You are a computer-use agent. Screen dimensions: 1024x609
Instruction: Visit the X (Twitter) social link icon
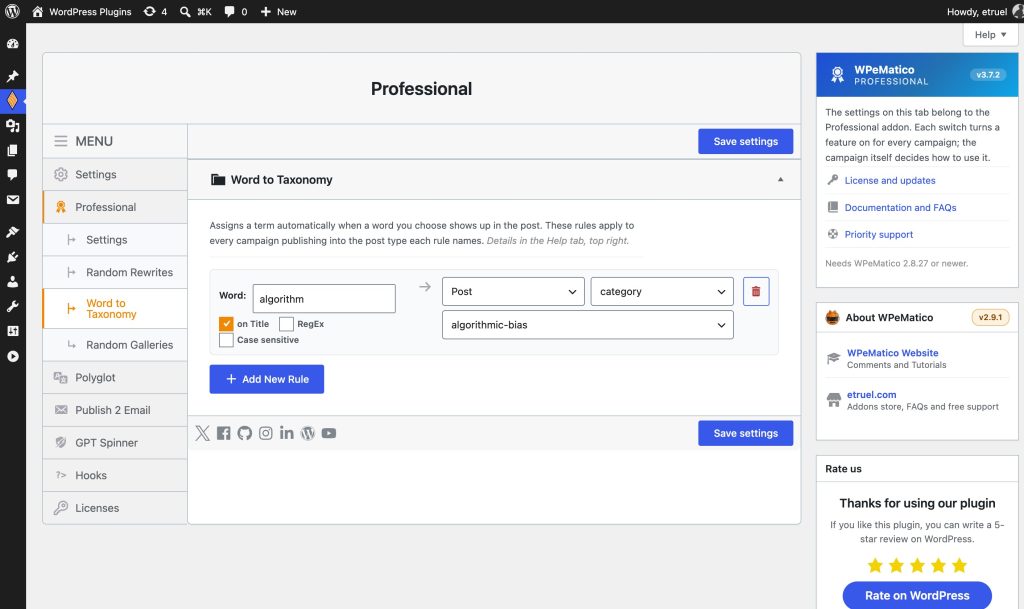(x=202, y=433)
